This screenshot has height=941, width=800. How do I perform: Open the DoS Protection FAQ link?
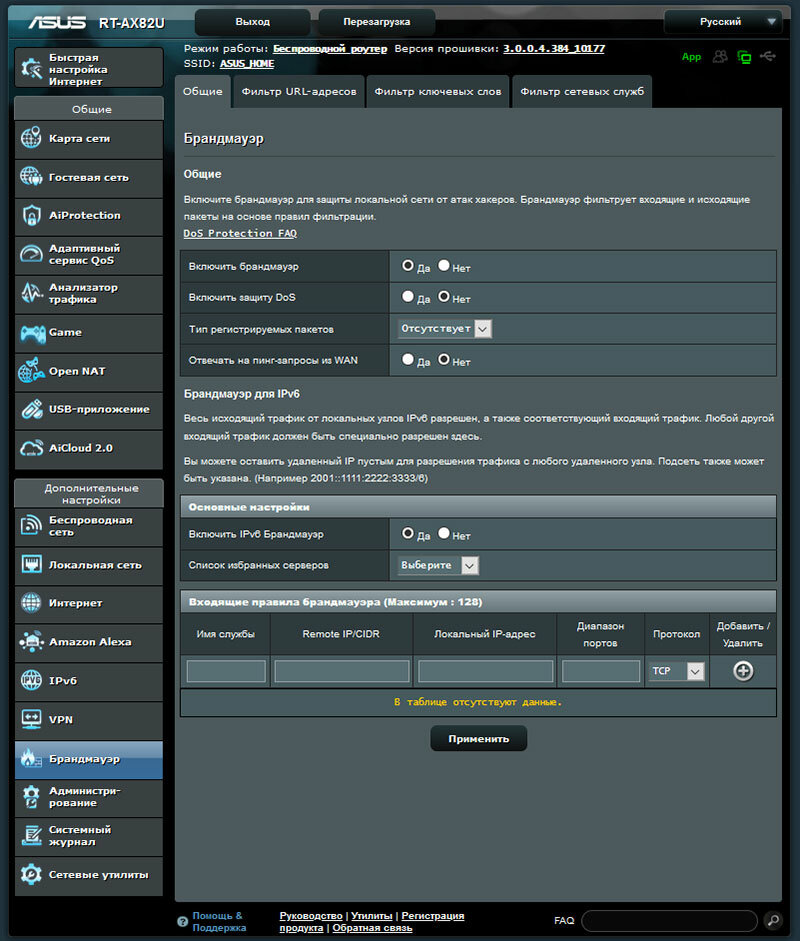coord(240,233)
